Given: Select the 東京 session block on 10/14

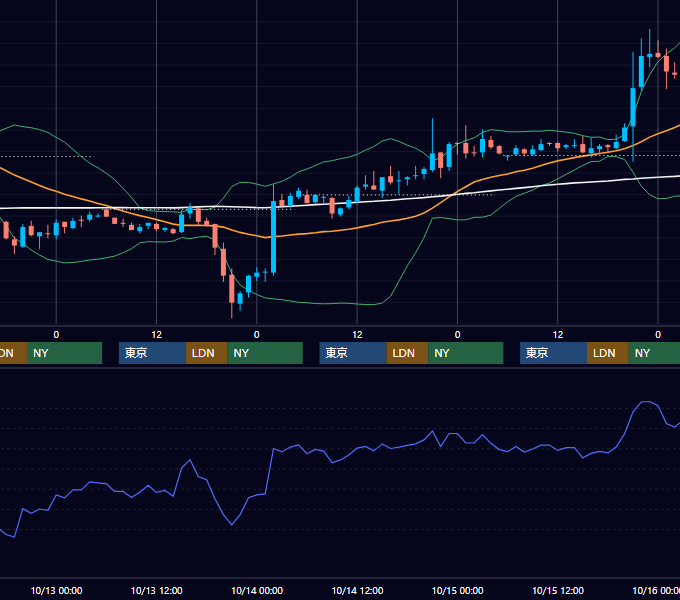Looking at the screenshot, I should [353, 353].
